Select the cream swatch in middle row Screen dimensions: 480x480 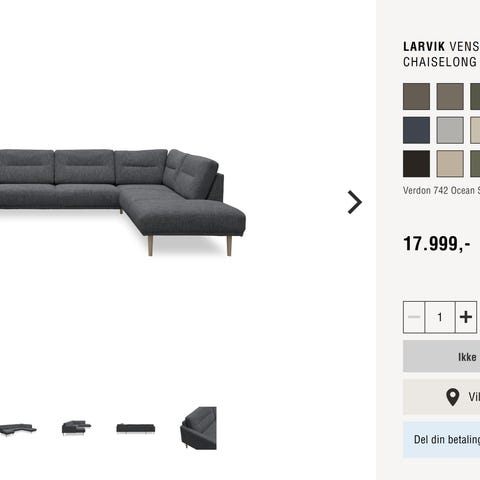[475, 130]
